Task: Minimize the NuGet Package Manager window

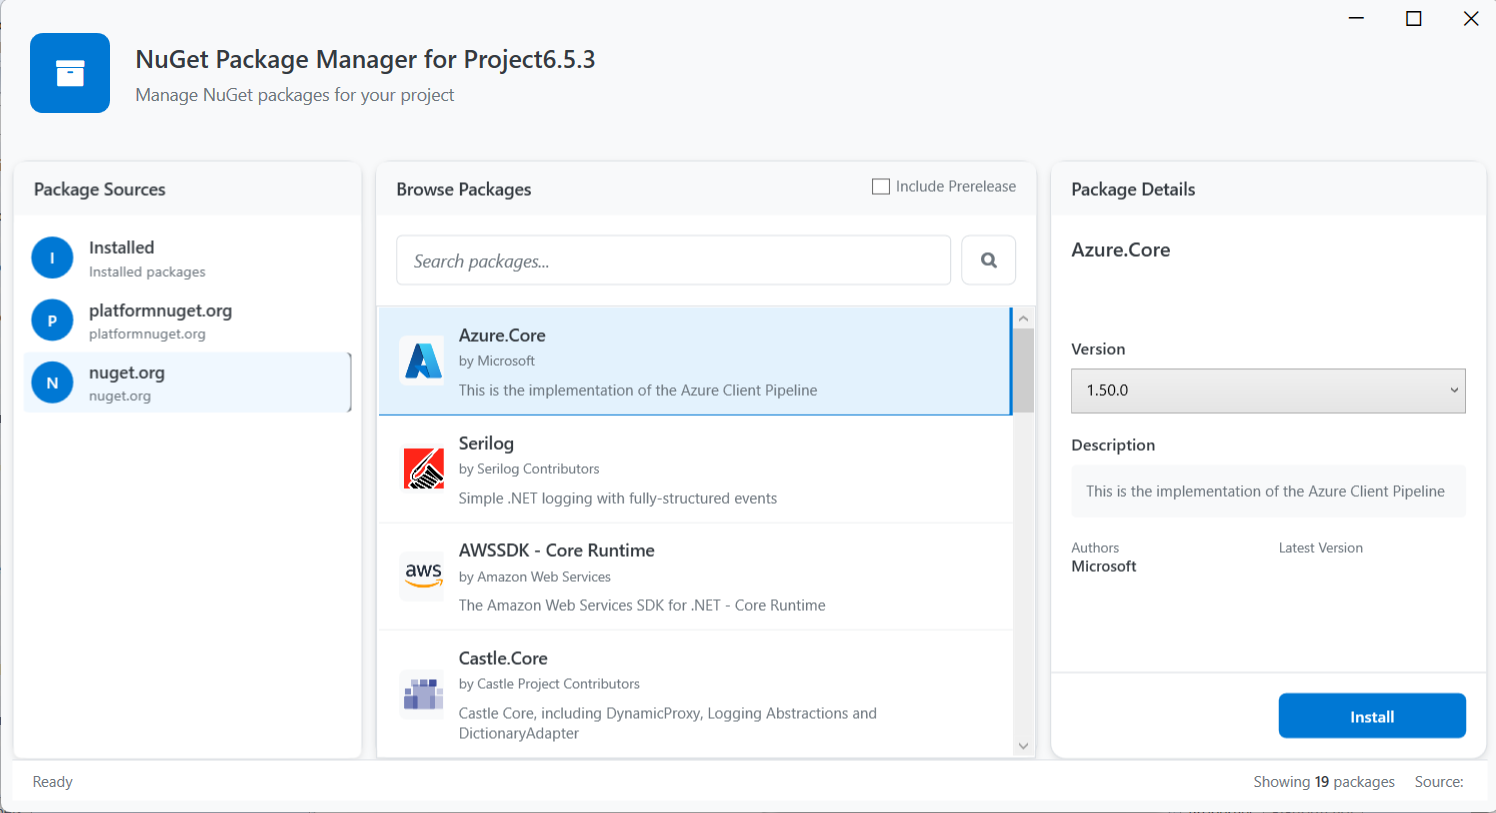Action: coord(1356,18)
